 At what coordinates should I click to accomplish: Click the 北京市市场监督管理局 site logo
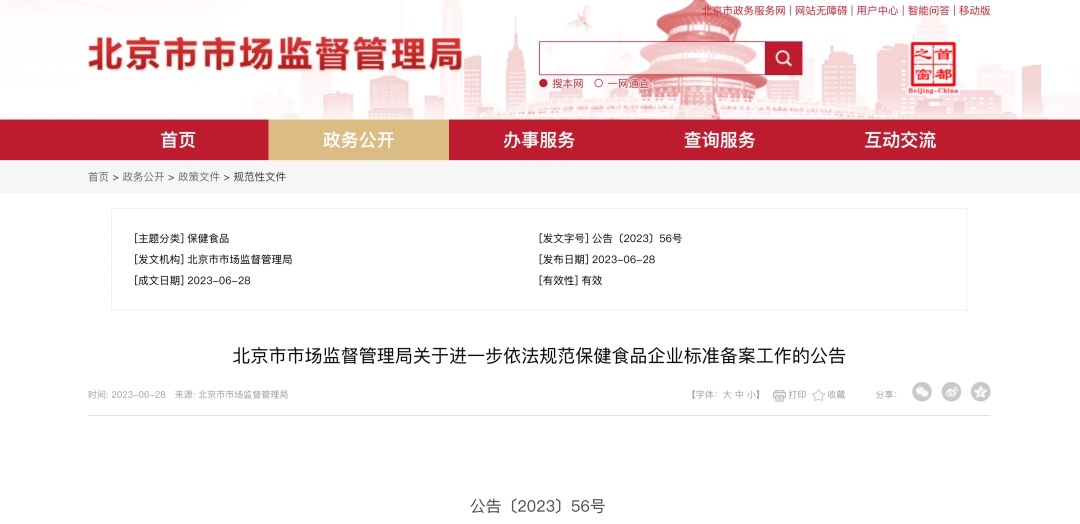tap(275, 54)
